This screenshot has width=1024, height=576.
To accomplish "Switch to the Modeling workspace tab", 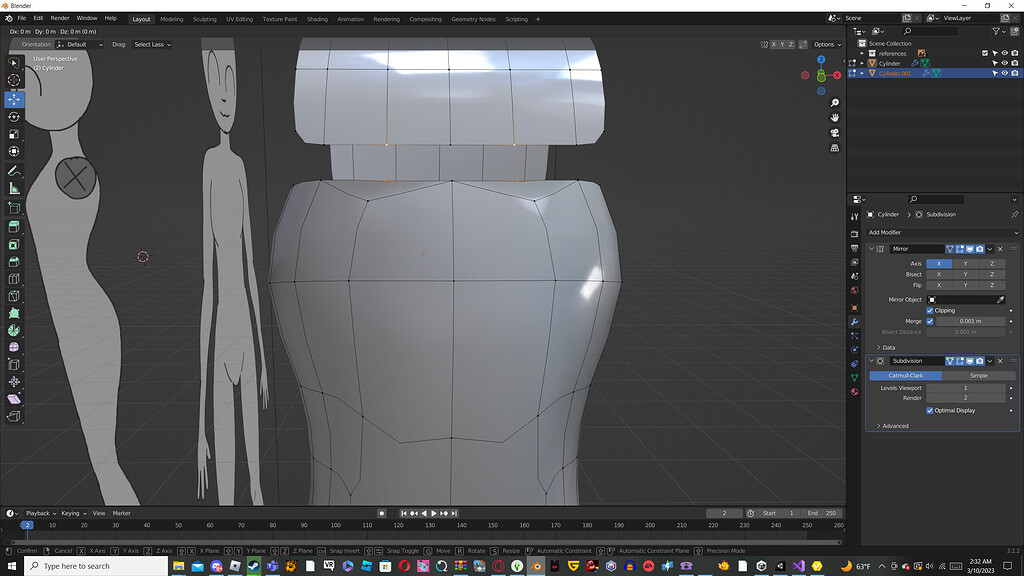I will point(172,19).
